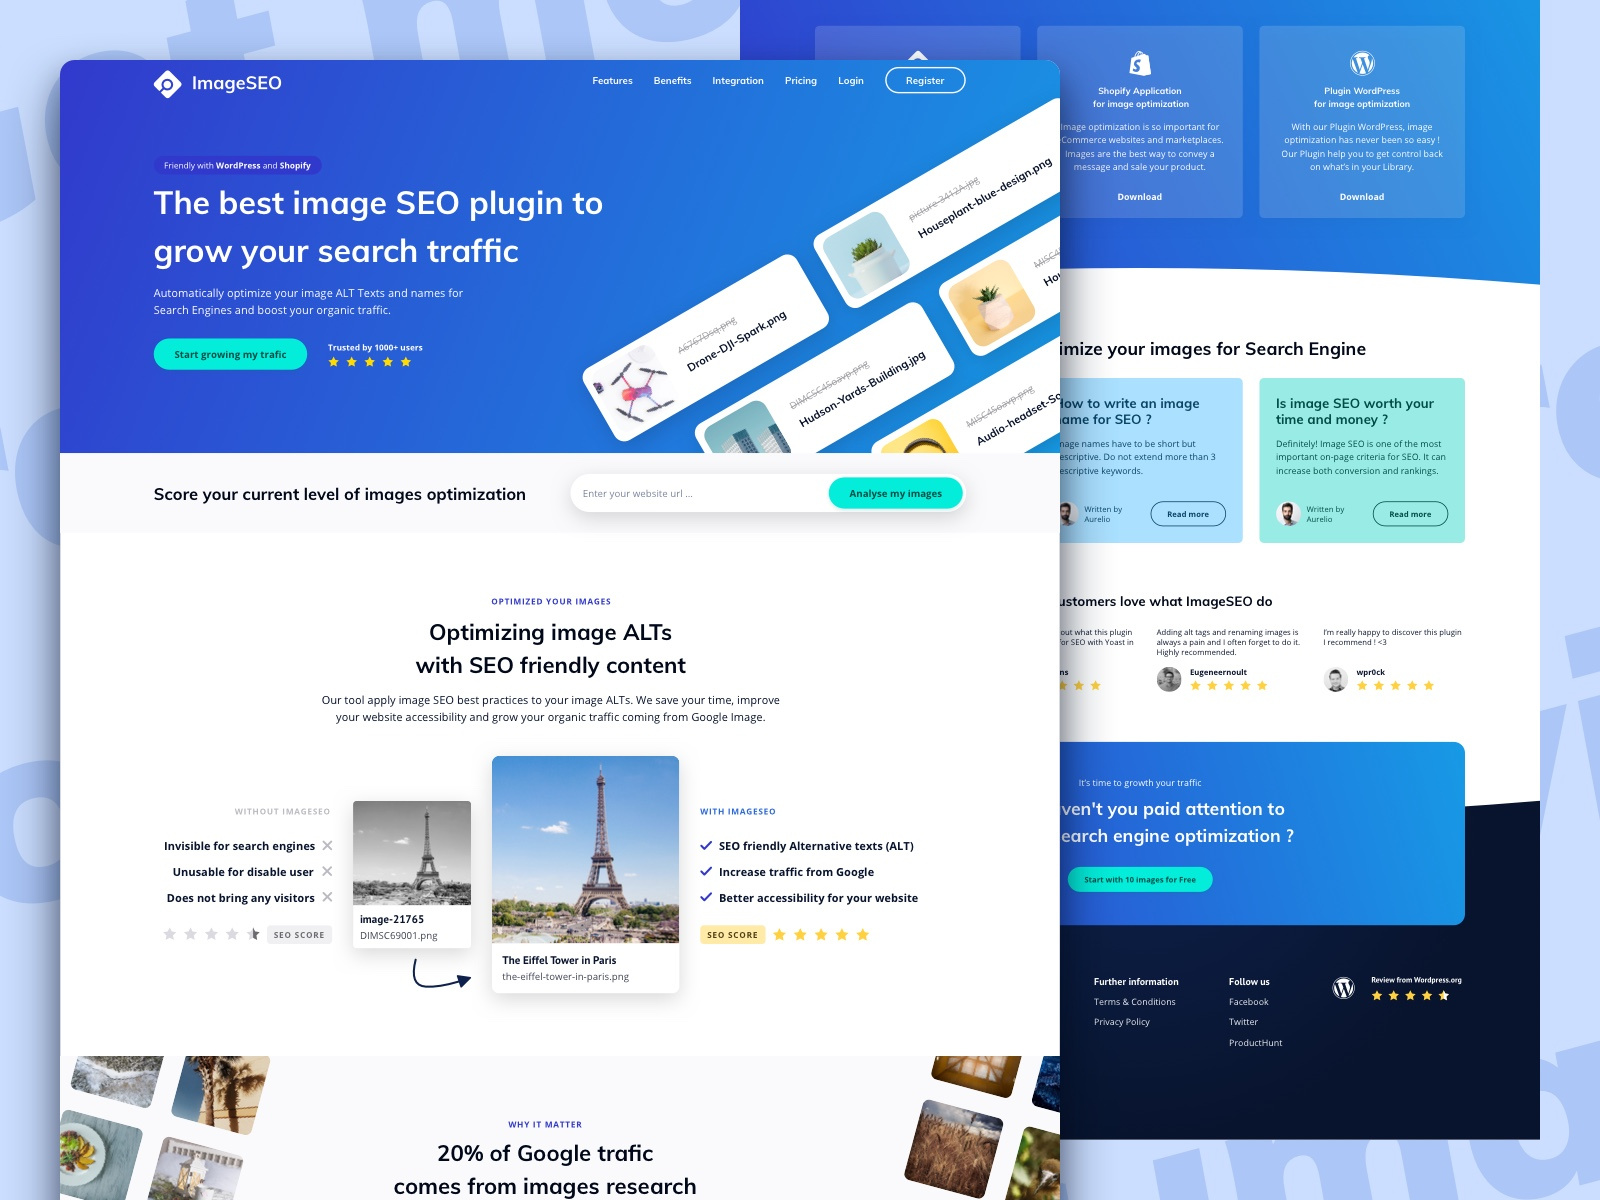Click the DIMSC69001.png filename text
Viewport: 1600px width, 1200px height.
(x=399, y=936)
